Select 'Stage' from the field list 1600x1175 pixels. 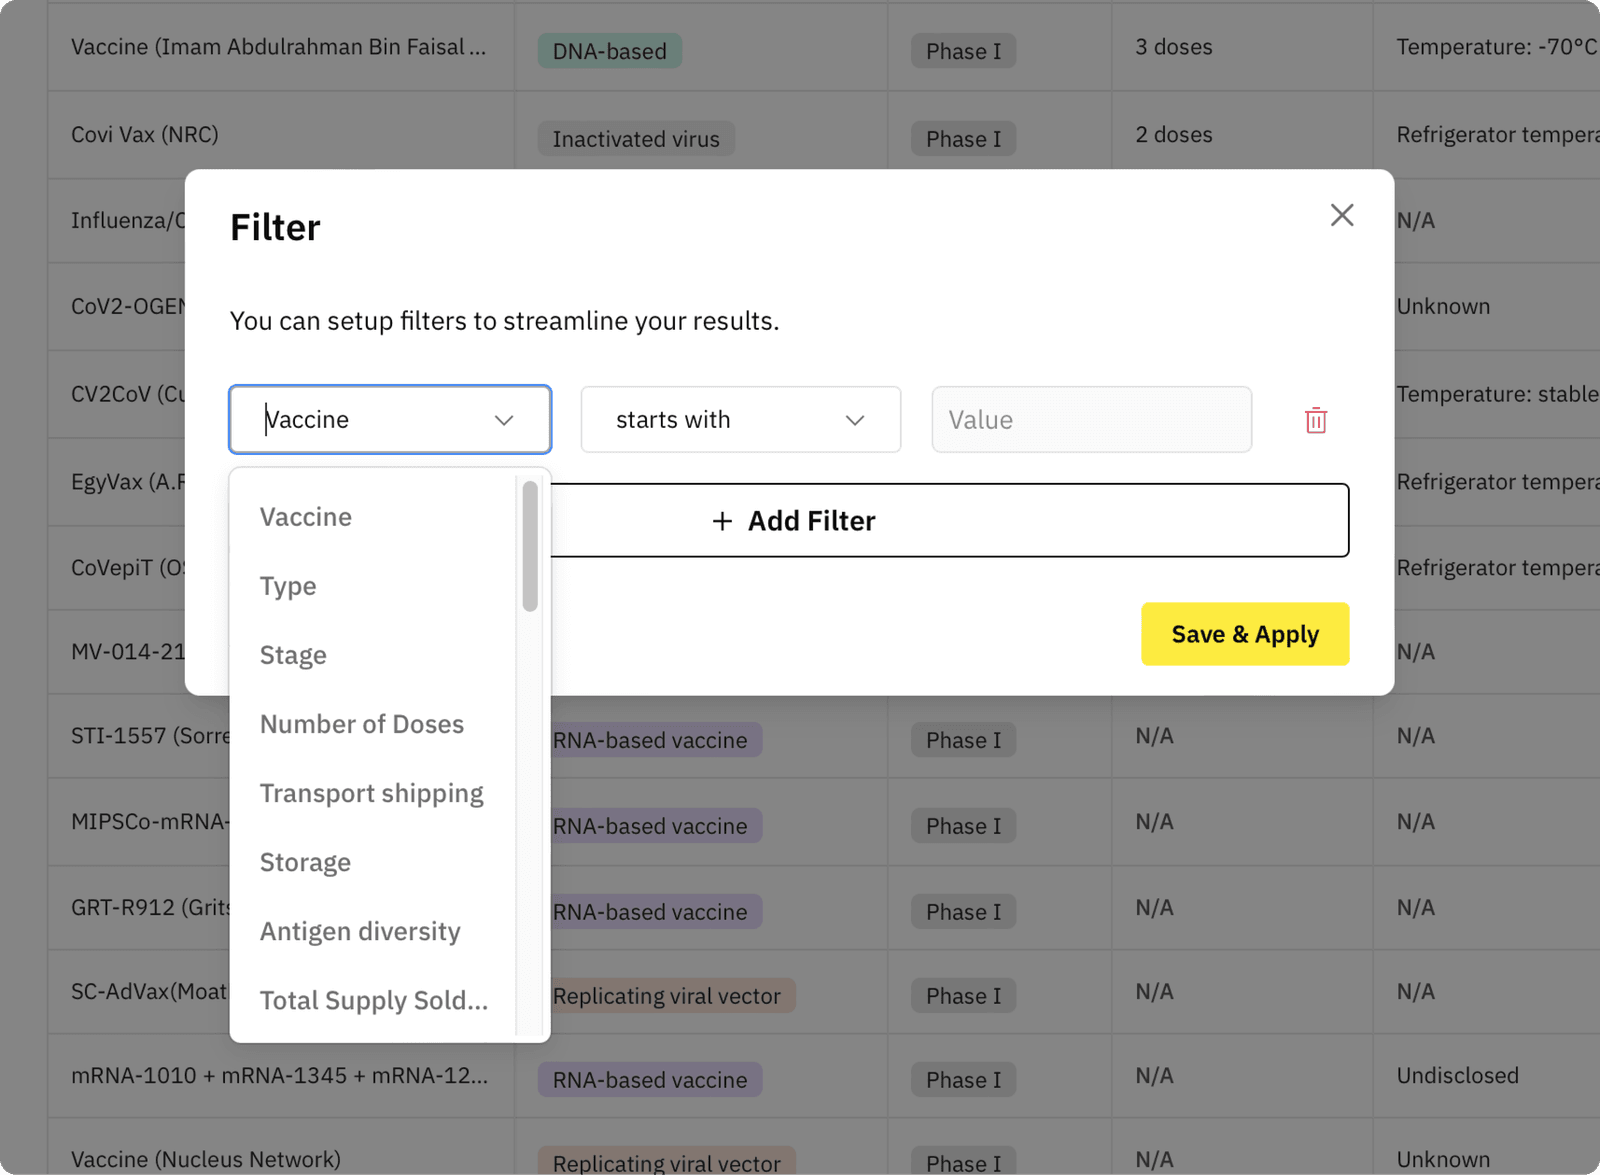tap(293, 655)
